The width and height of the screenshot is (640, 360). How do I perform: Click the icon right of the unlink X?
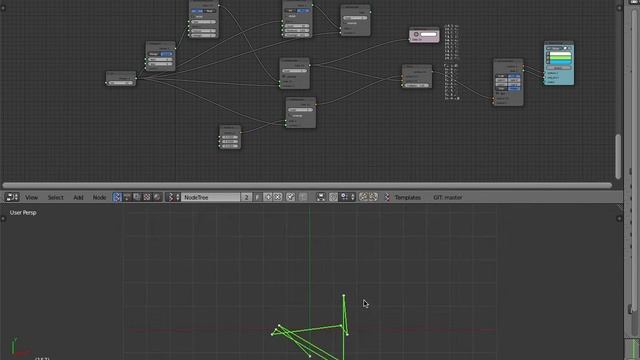pyautogui.click(x=291, y=197)
